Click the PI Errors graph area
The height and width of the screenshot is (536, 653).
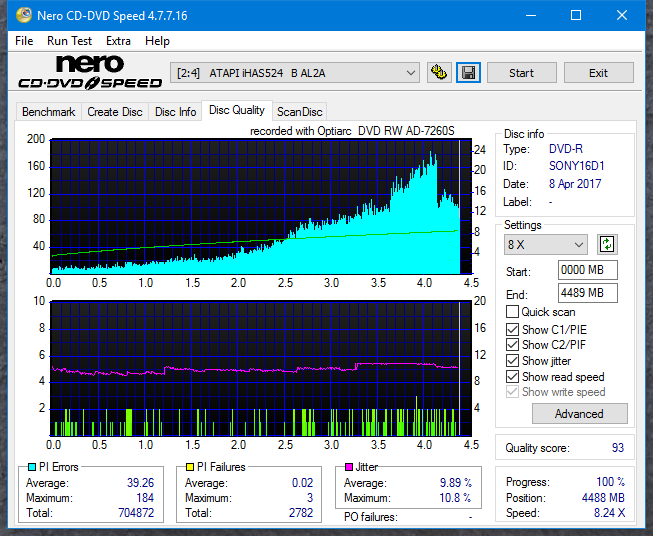pyautogui.click(x=261, y=206)
